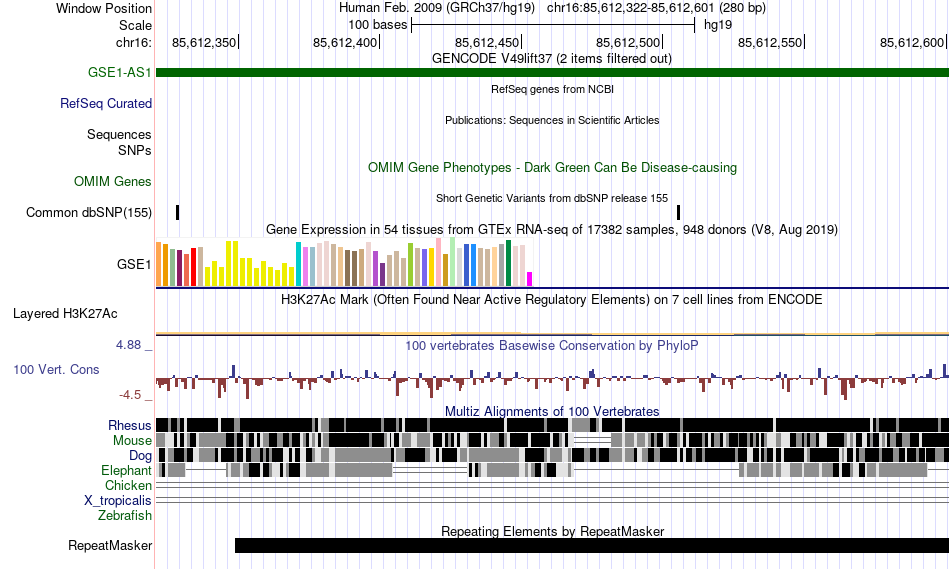Click the left dbSNP variant marker
Screen dimensions: 950x569
point(178,213)
